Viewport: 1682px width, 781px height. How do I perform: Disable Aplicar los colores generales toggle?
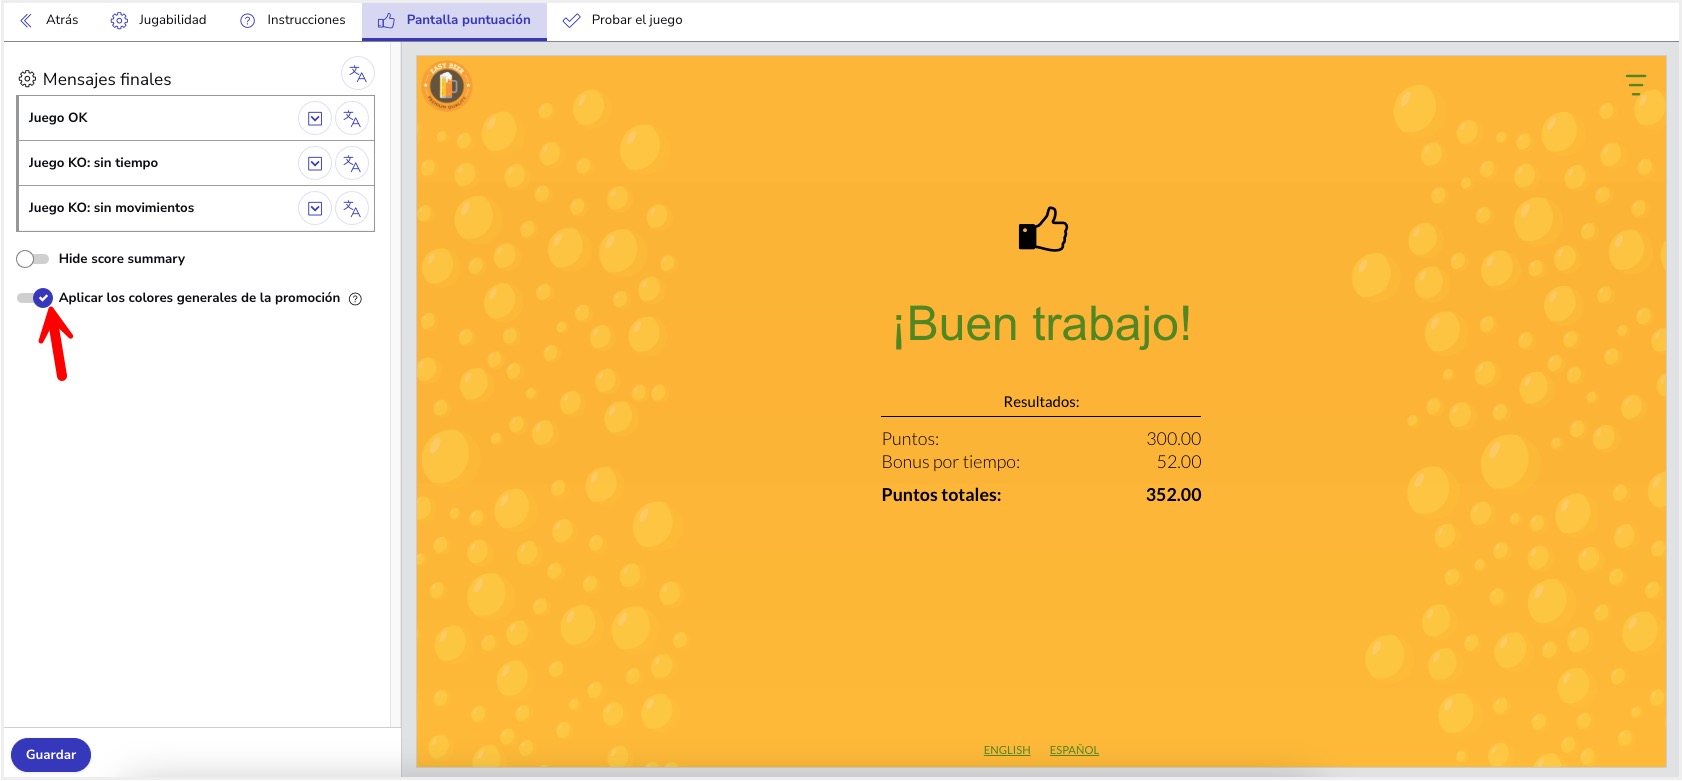coord(34,298)
